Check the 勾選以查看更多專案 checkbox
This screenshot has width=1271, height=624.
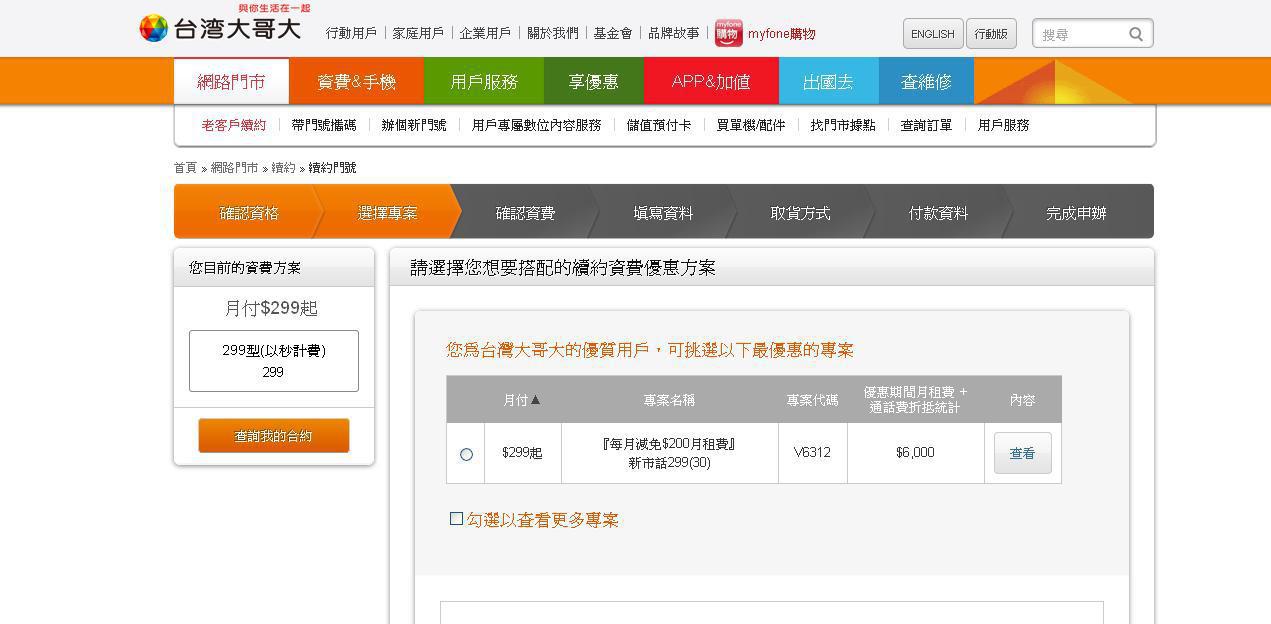457,519
